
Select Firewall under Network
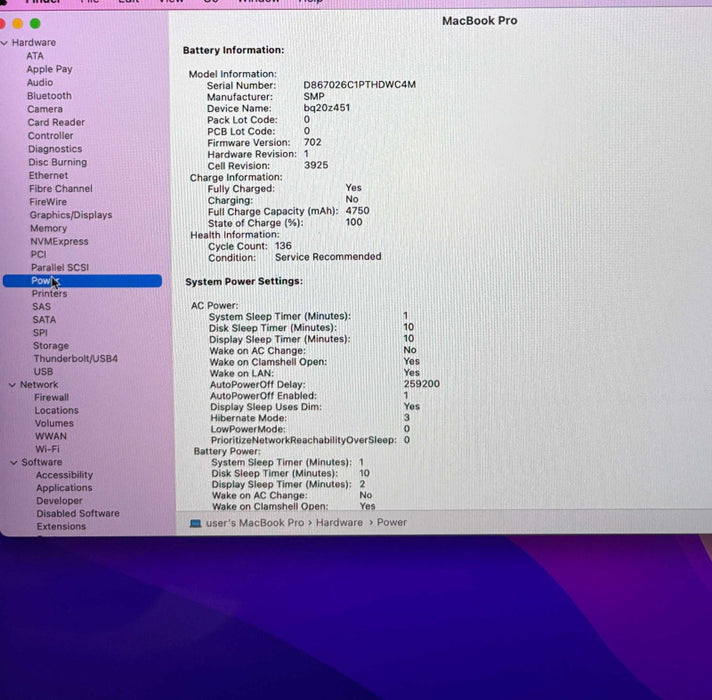tap(52, 397)
